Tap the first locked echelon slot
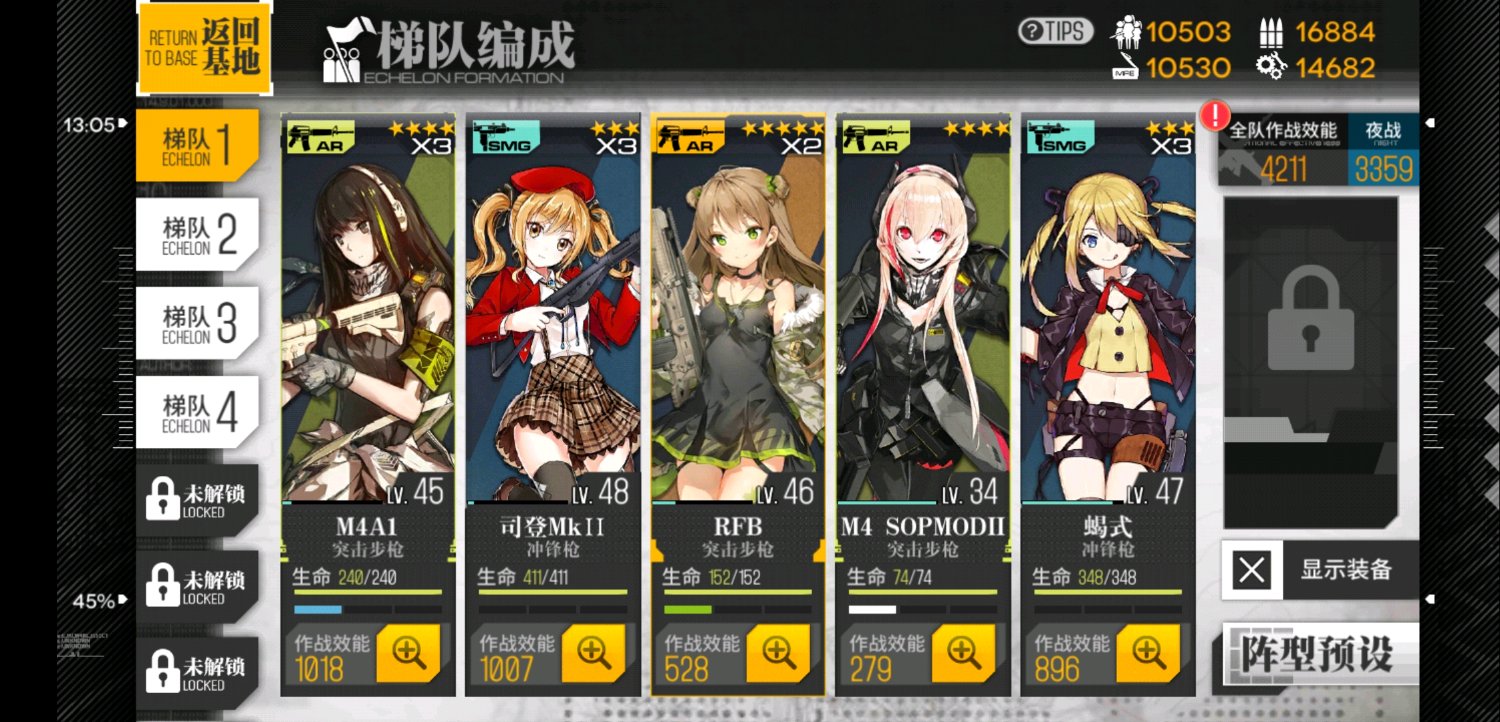 [x=197, y=500]
